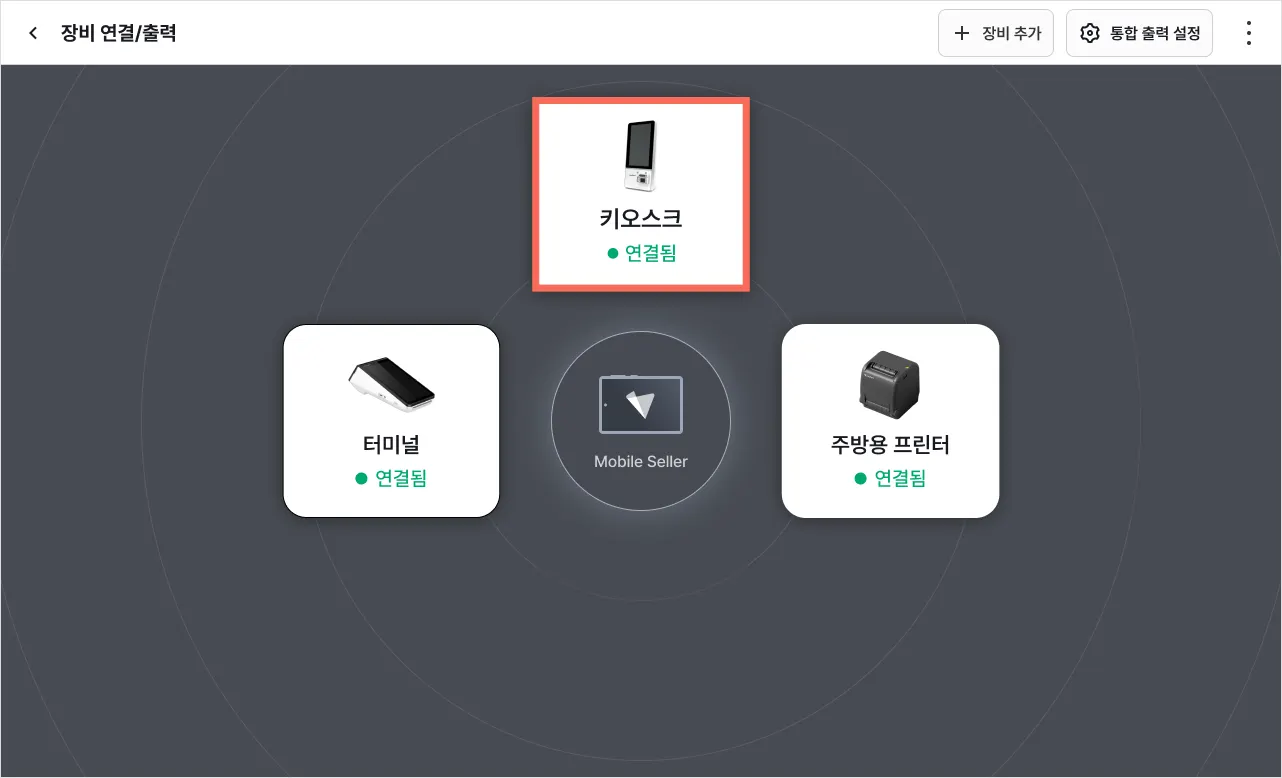Open the 키오스크 device card
Screen dimensions: 1282x778
point(641,194)
